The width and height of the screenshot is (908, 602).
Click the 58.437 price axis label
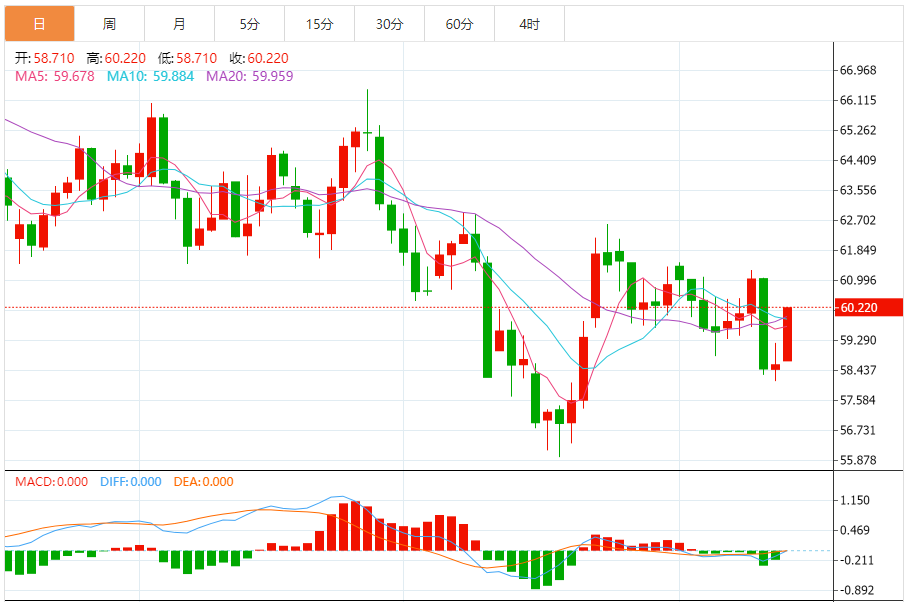[858, 370]
